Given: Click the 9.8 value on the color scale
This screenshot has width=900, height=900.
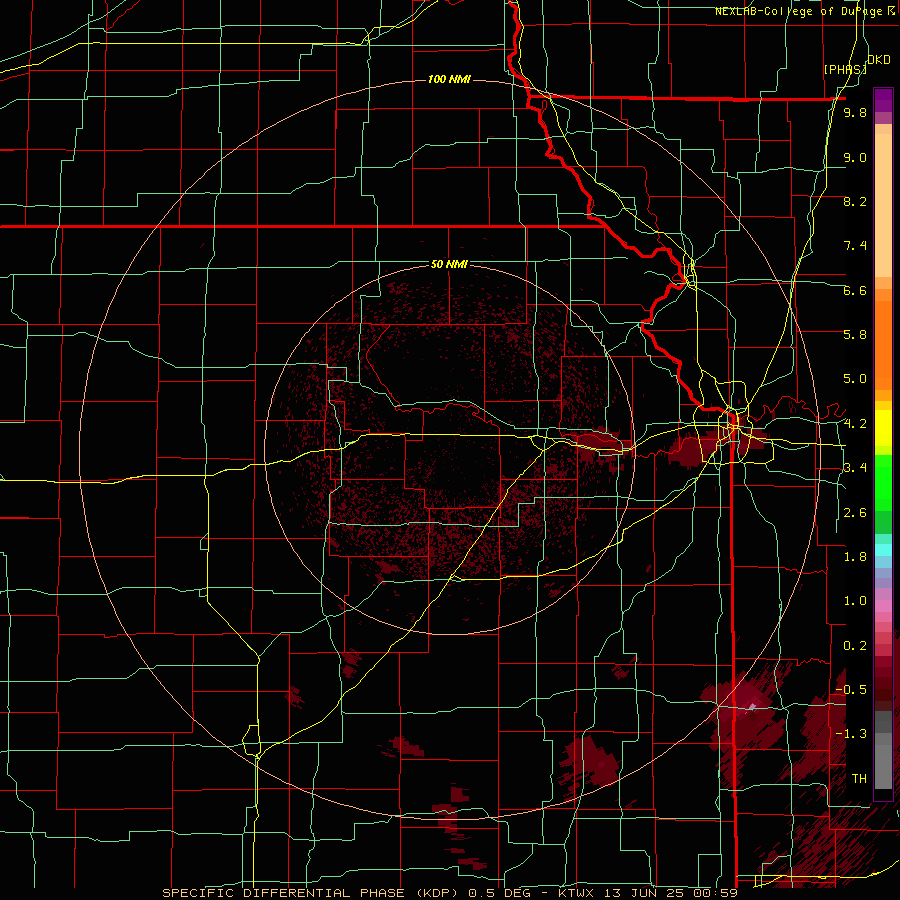Looking at the screenshot, I should tap(855, 113).
